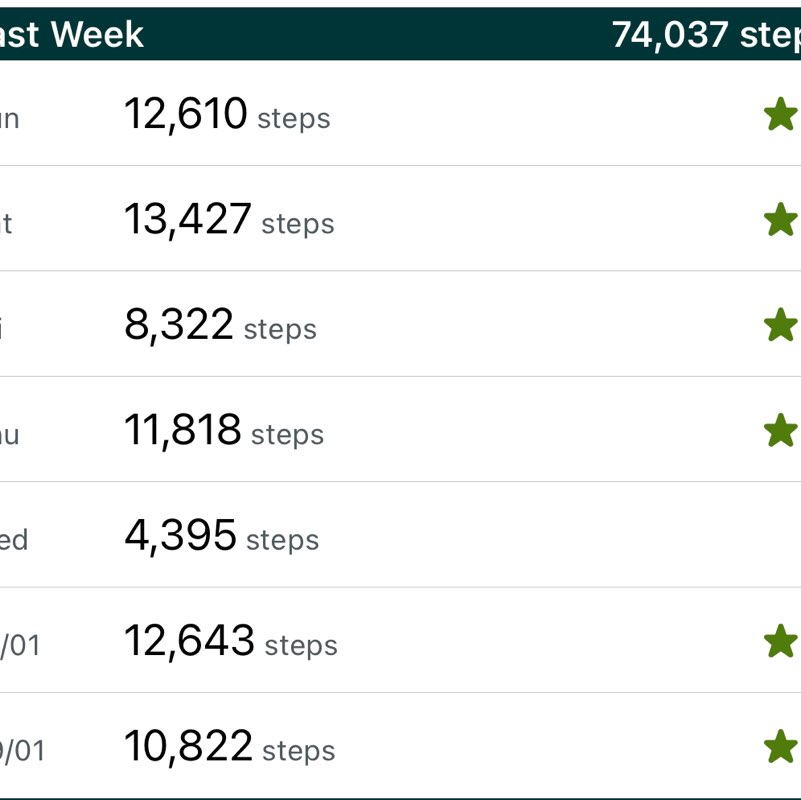Open the 4,395 steps entry
Image resolution: width=801 pixels, height=800 pixels.
click(x=221, y=537)
